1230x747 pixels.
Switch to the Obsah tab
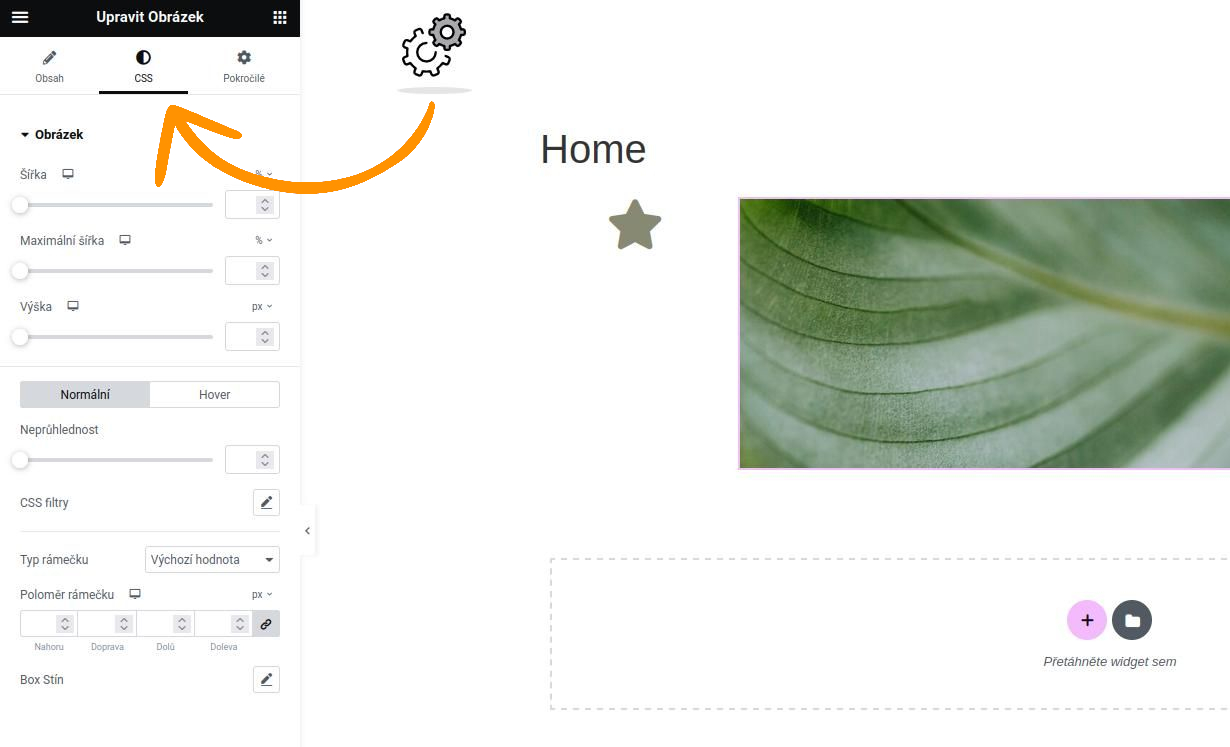tap(49, 67)
